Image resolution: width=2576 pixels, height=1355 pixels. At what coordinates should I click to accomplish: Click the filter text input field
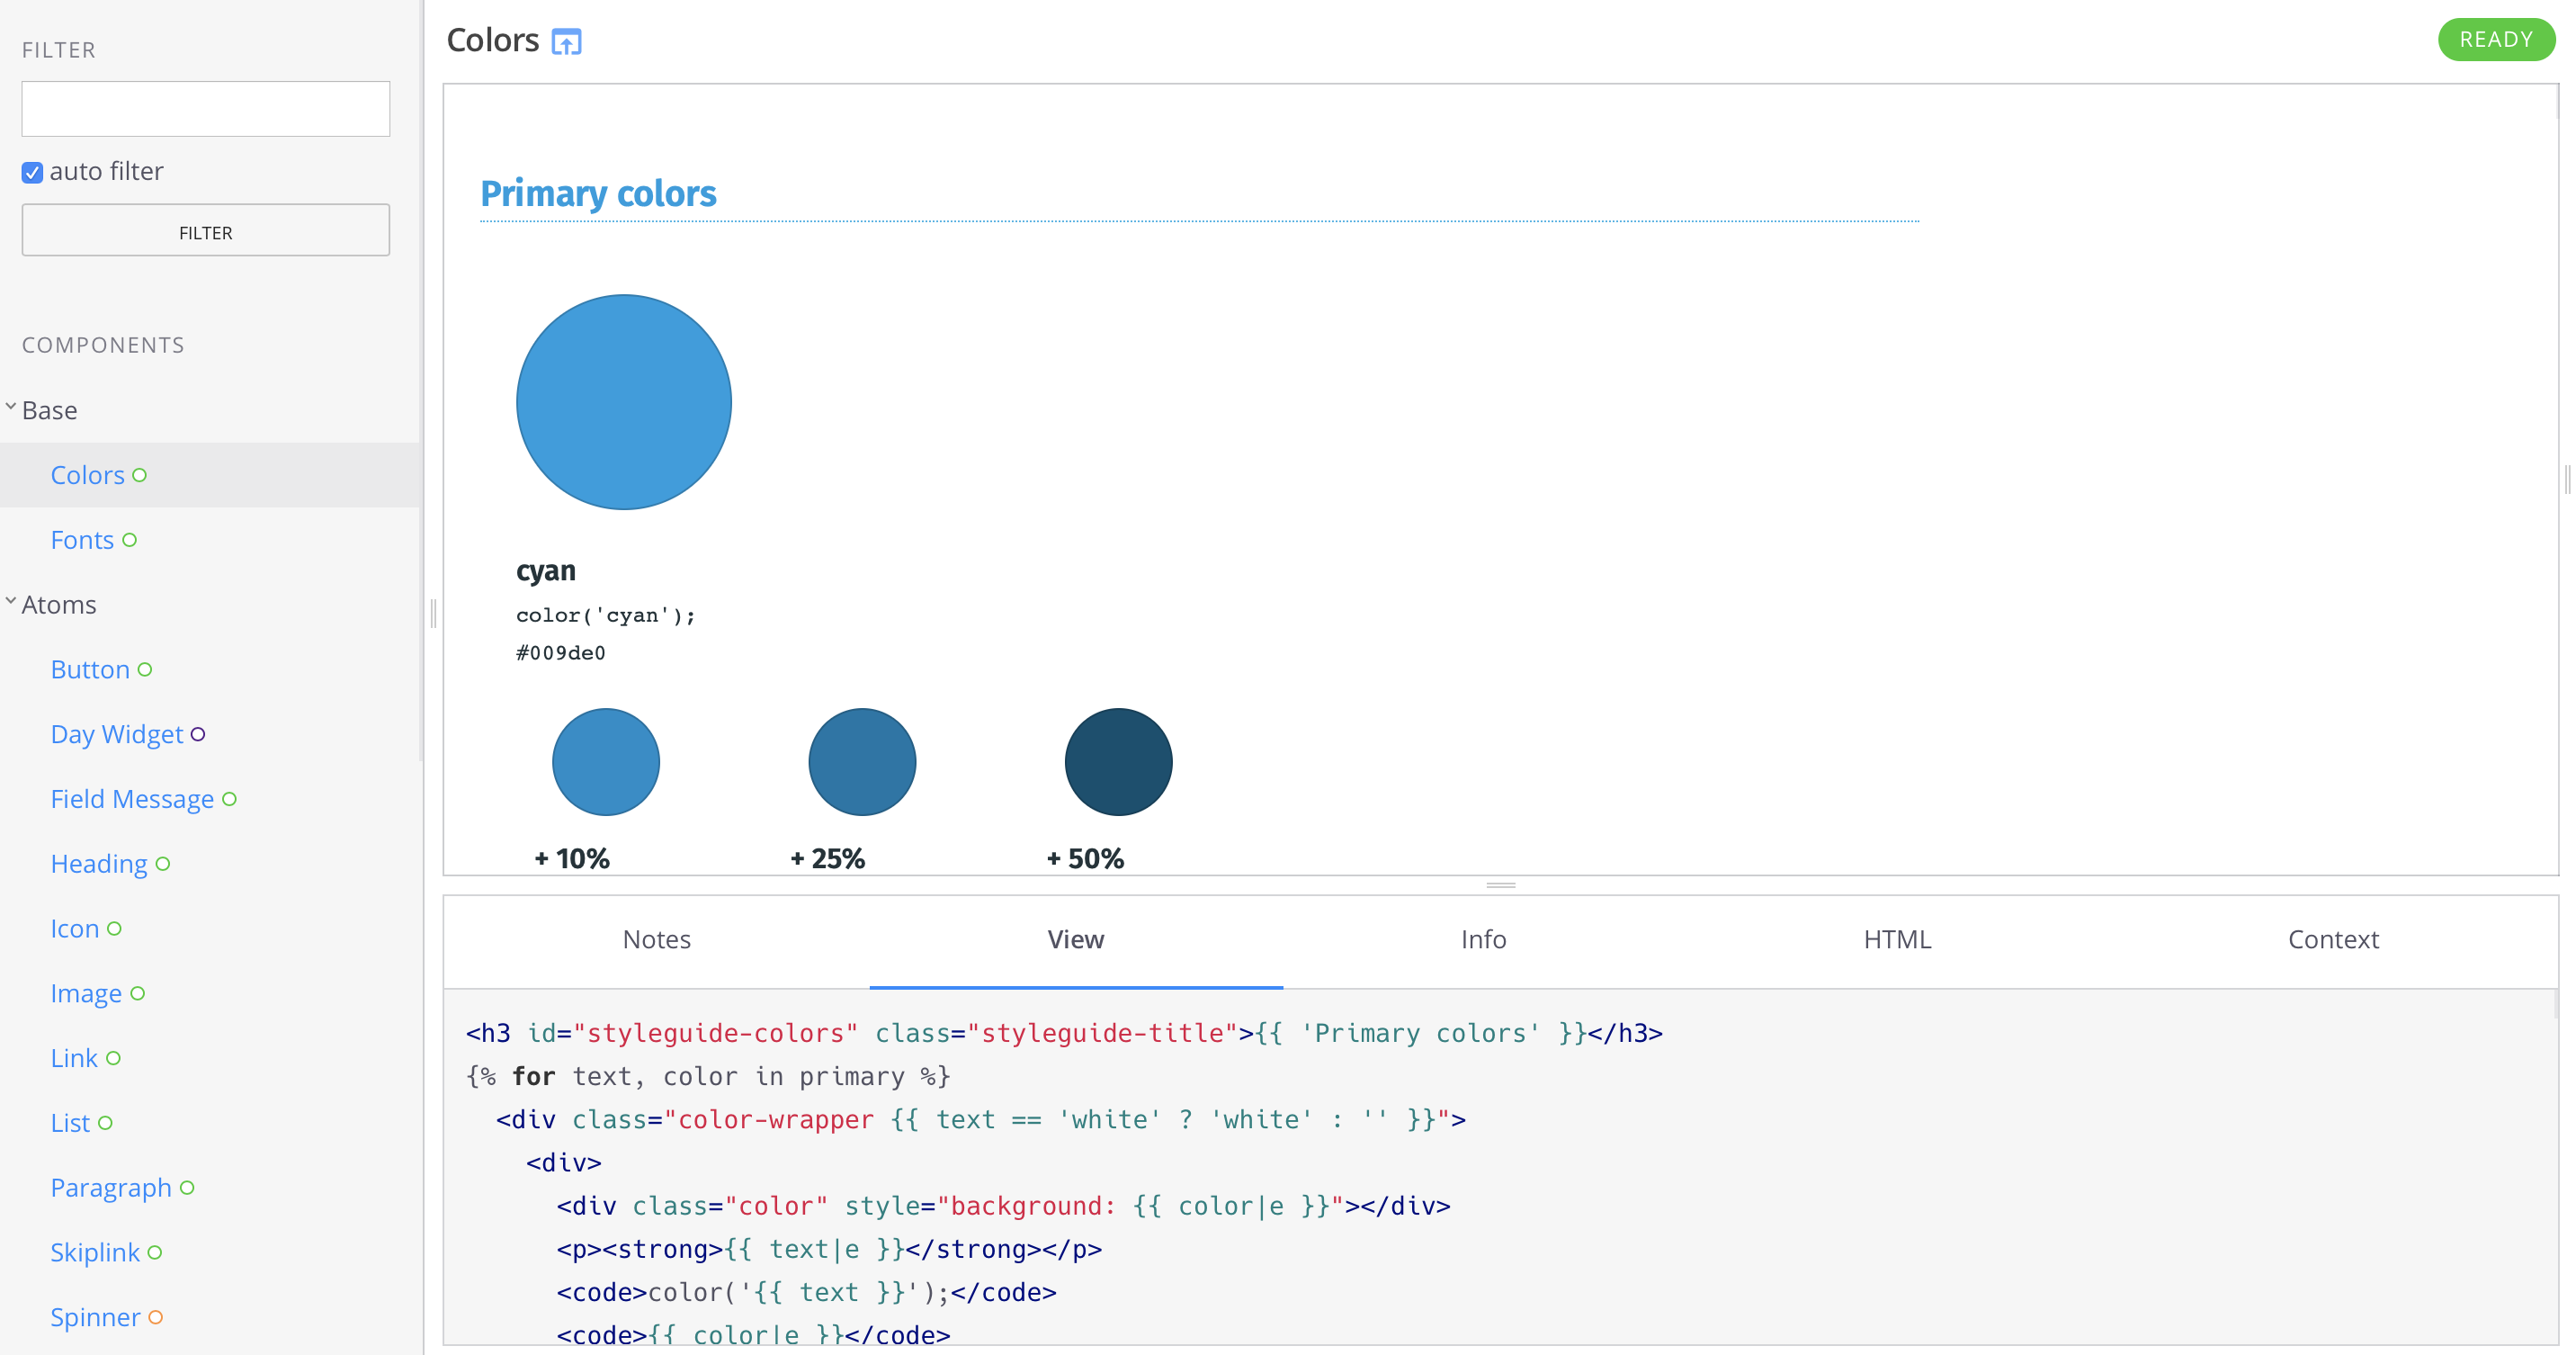pos(206,108)
